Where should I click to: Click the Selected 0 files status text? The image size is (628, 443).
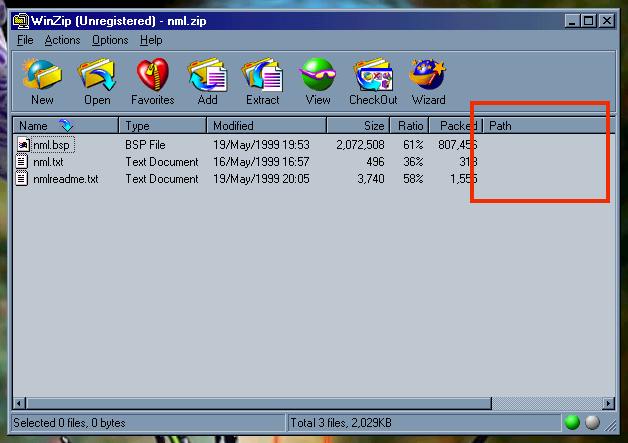[x=69, y=423]
